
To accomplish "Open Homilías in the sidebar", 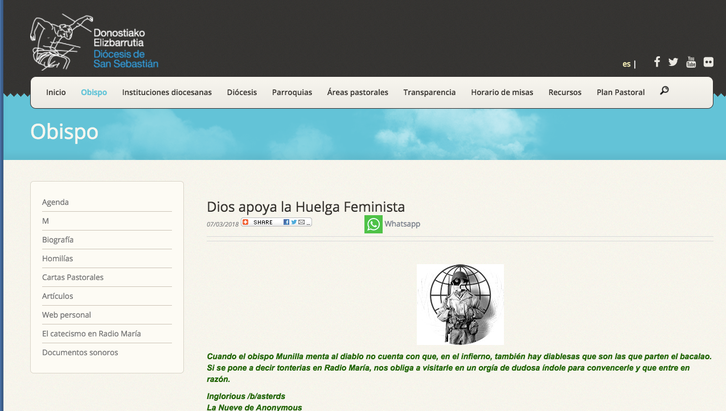I will (57, 258).
